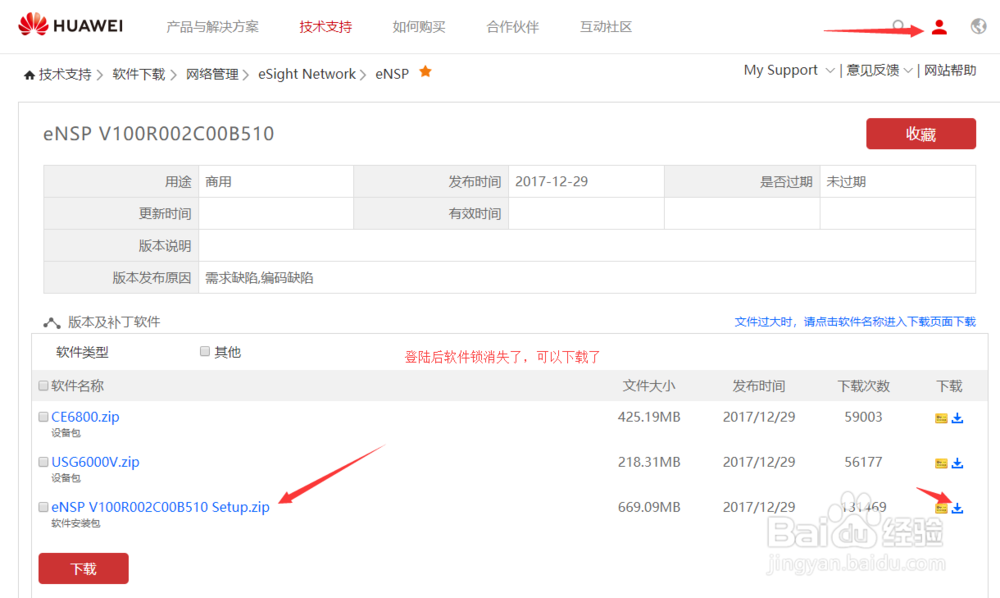Screen dimensions: 1000x598
Task: Click the 需求缺陷,编码缺陷 reason text
Action: pos(259,277)
